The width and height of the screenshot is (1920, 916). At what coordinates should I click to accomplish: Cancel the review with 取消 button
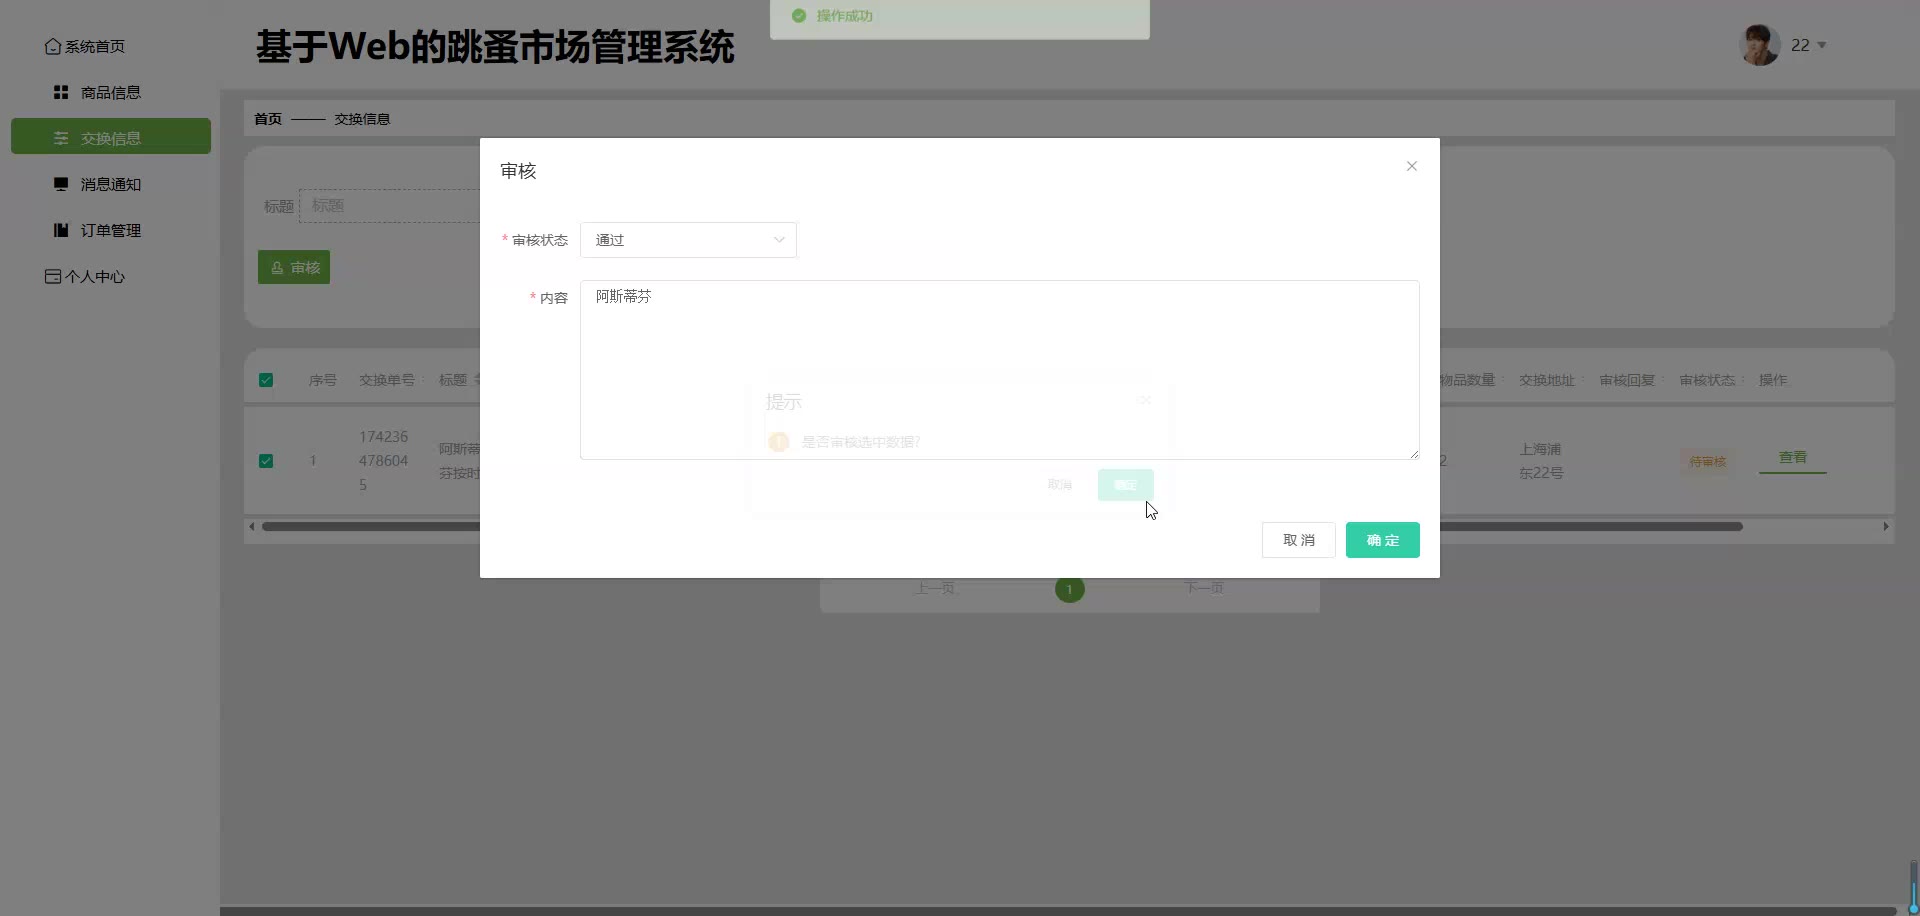1298,540
